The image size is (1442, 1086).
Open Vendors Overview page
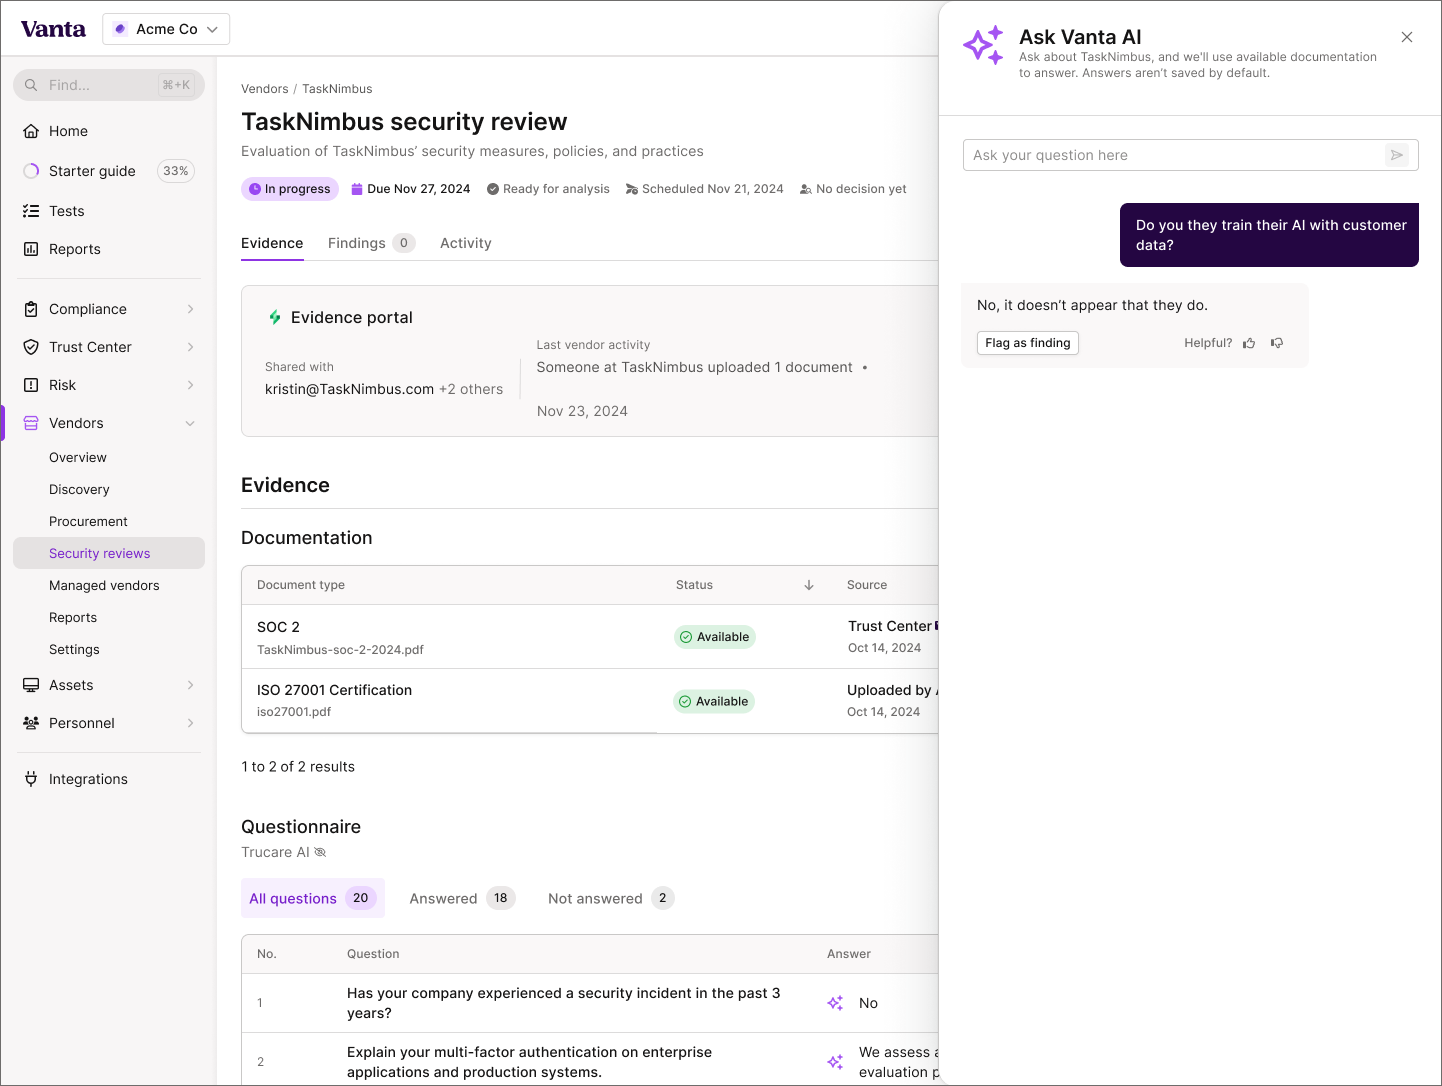(78, 457)
